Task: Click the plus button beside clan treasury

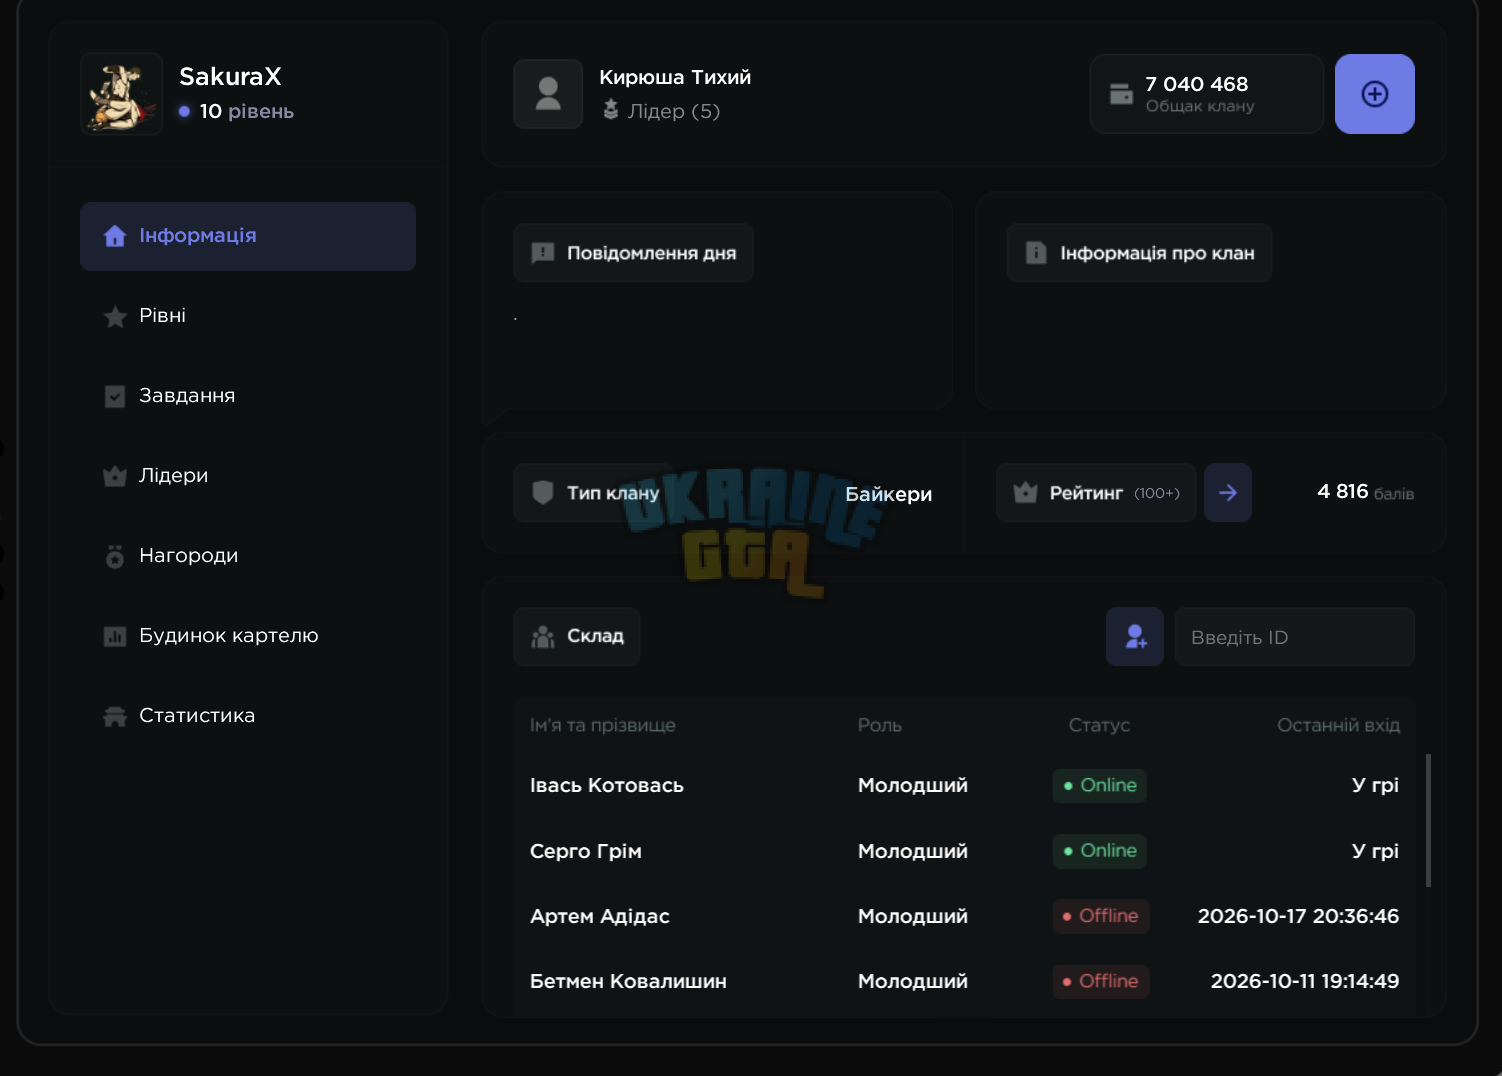Action: 1374,94
